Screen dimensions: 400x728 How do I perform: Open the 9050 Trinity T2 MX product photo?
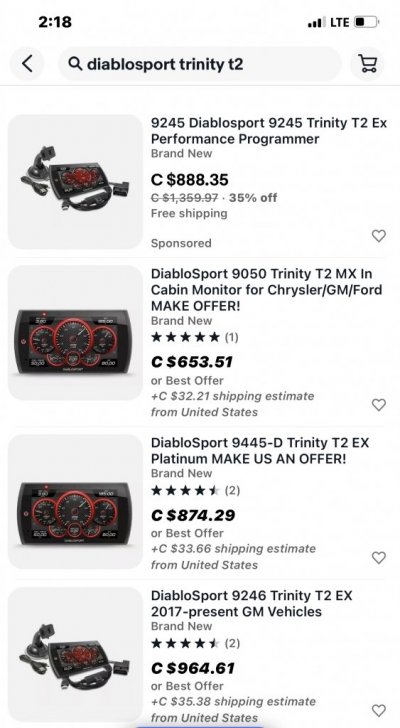[76, 333]
